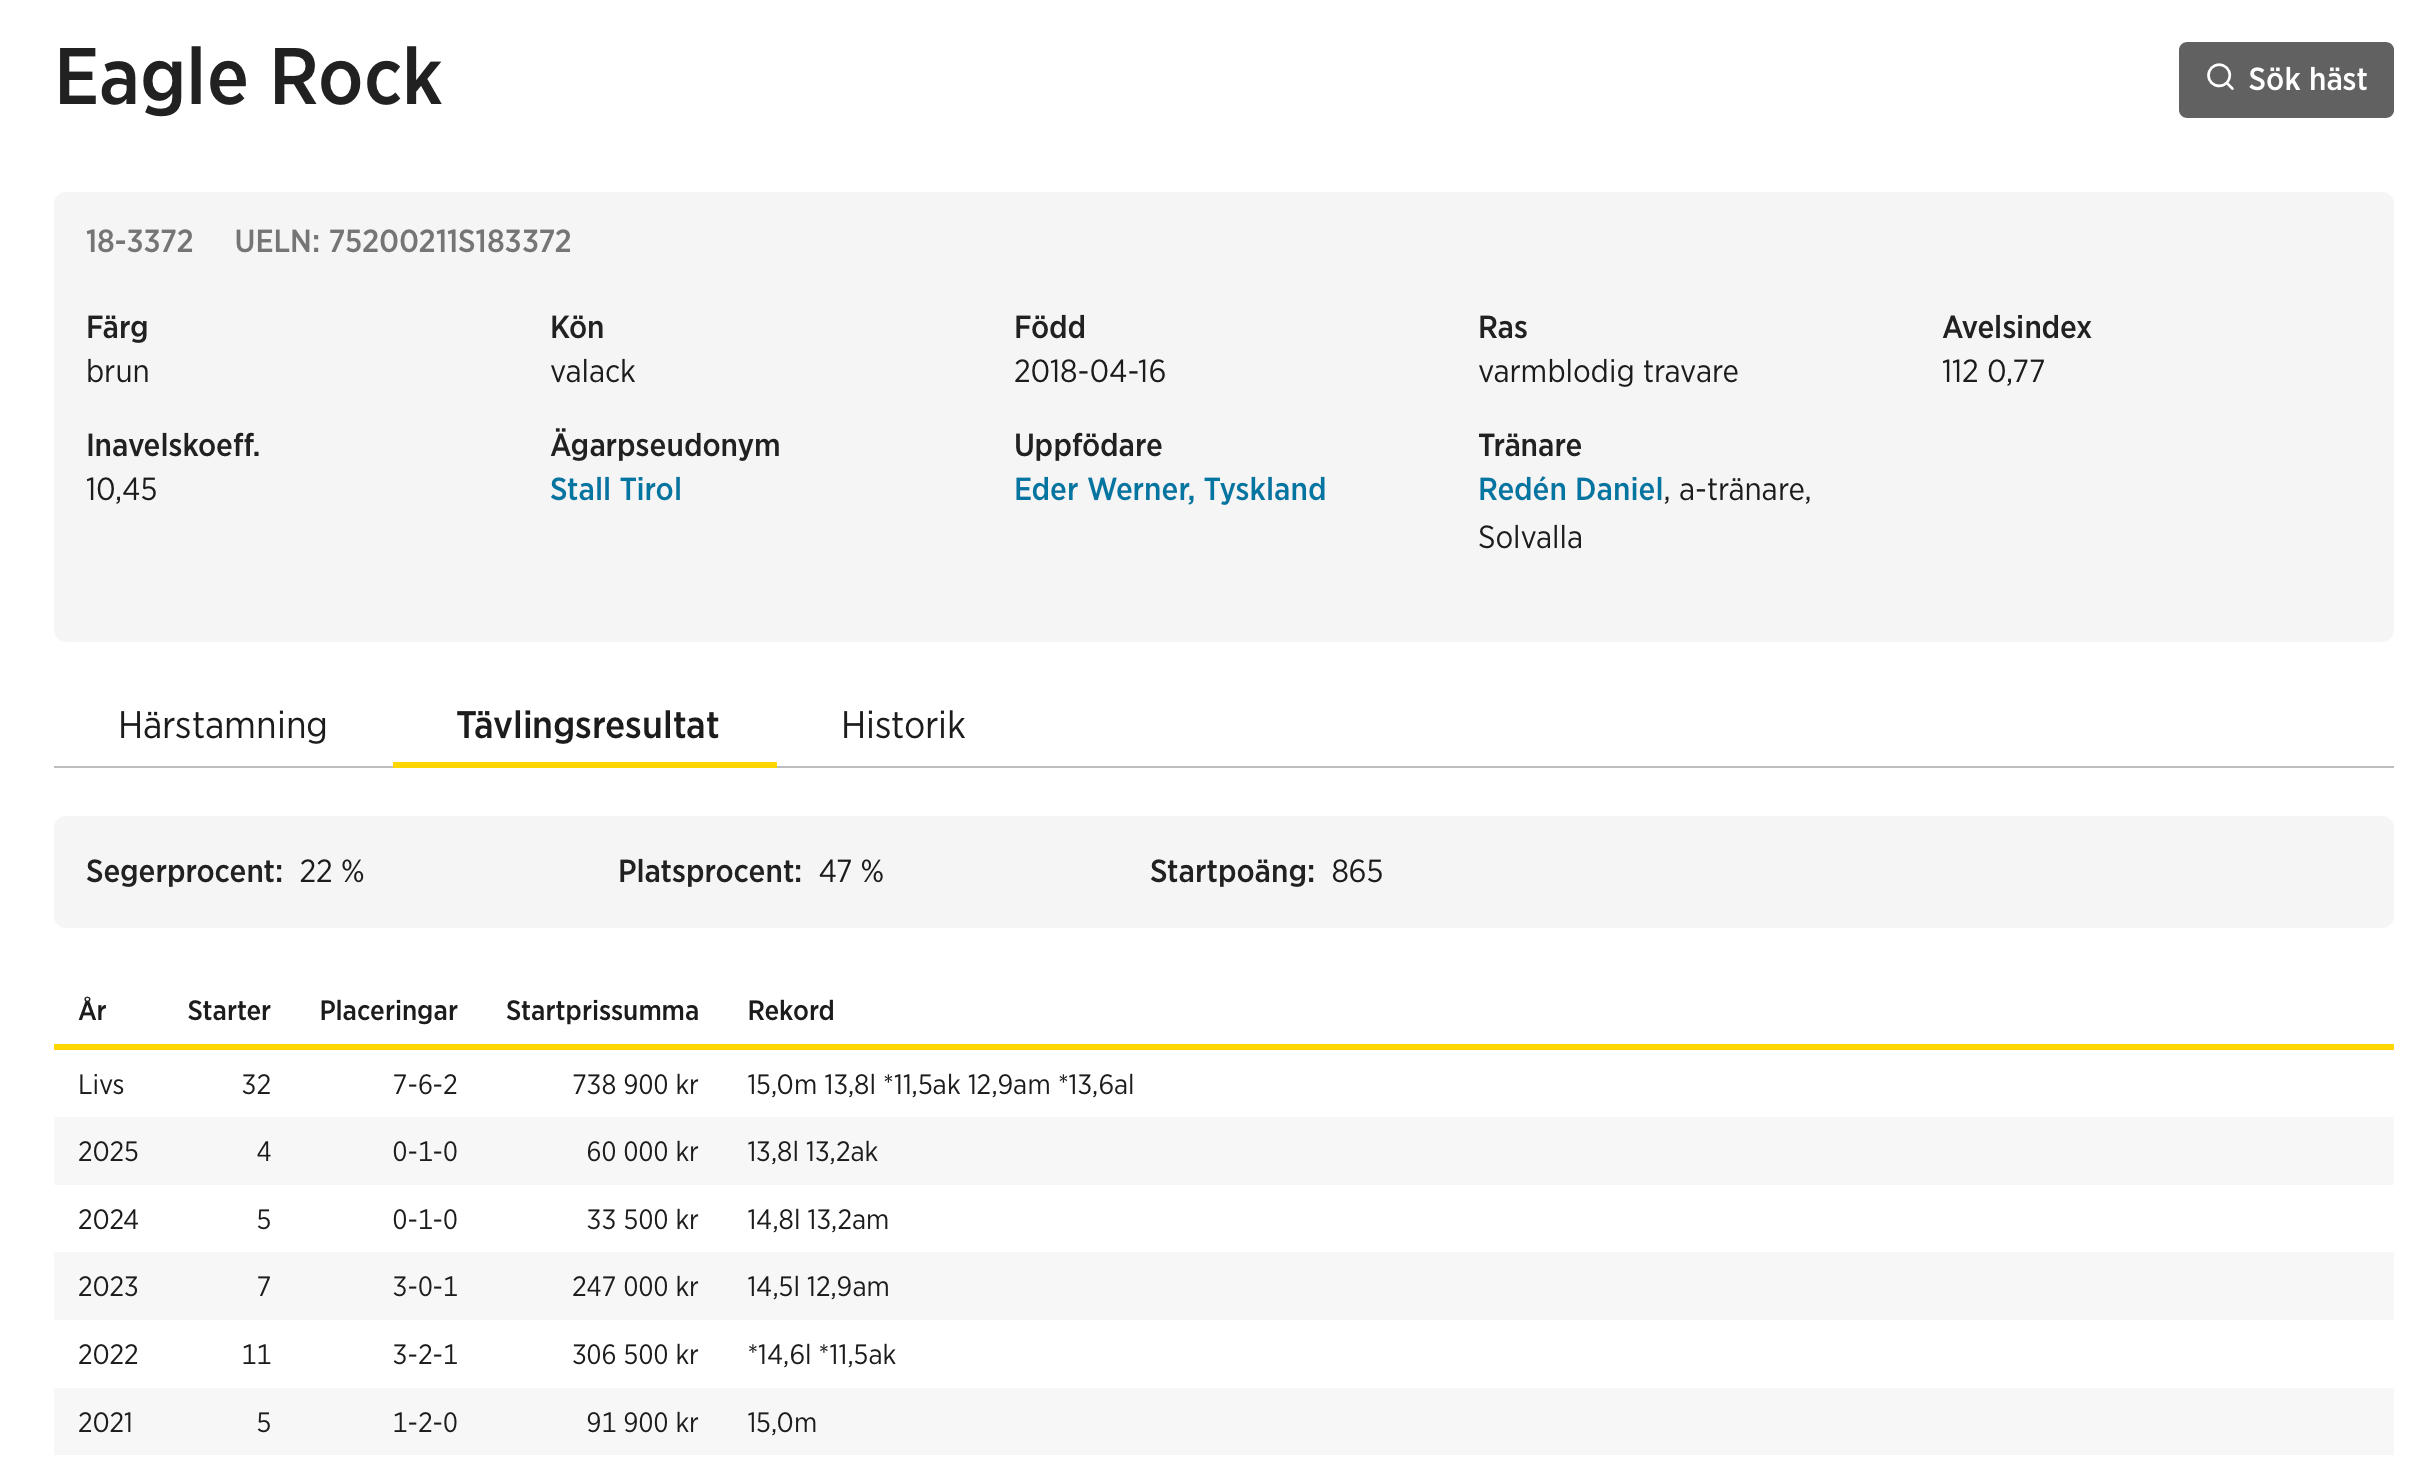2426x1470 pixels.
Task: Switch to the Historik tab
Action: pyautogui.click(x=902, y=725)
